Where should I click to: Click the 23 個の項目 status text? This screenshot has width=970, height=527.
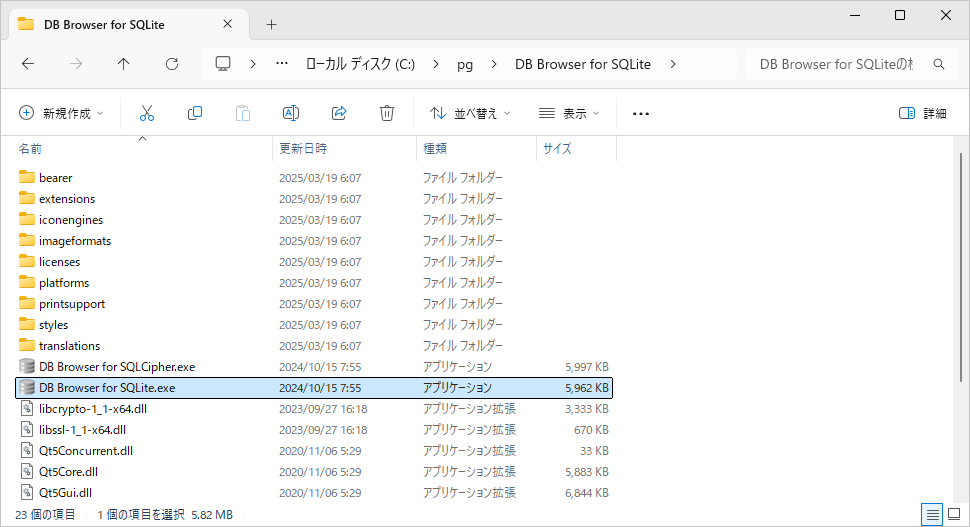[x=45, y=515]
